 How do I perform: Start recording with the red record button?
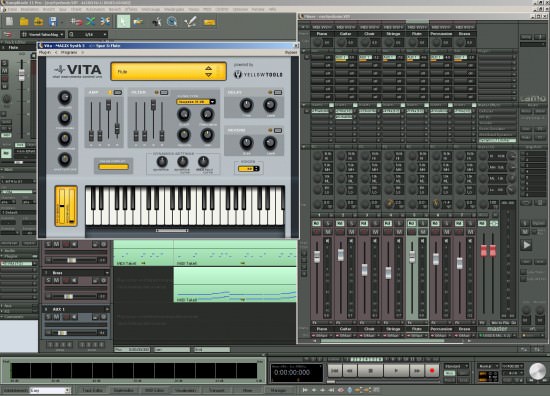coord(432,370)
